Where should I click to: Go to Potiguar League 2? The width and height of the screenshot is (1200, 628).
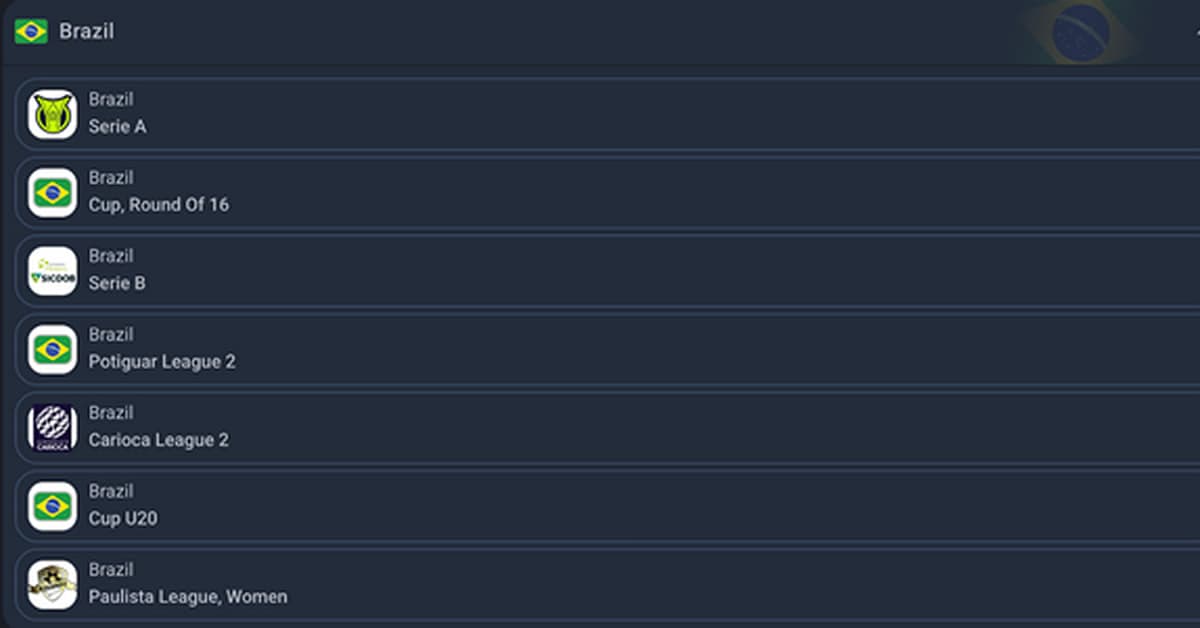click(162, 362)
